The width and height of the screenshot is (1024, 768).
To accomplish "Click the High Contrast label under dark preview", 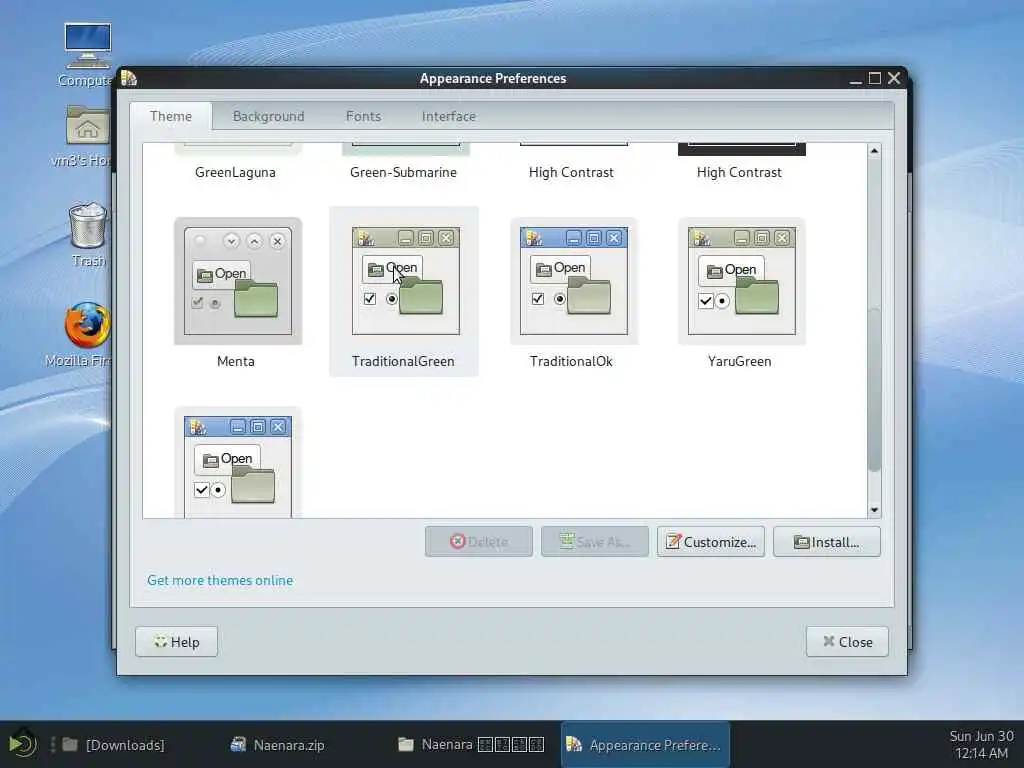I will (x=739, y=172).
